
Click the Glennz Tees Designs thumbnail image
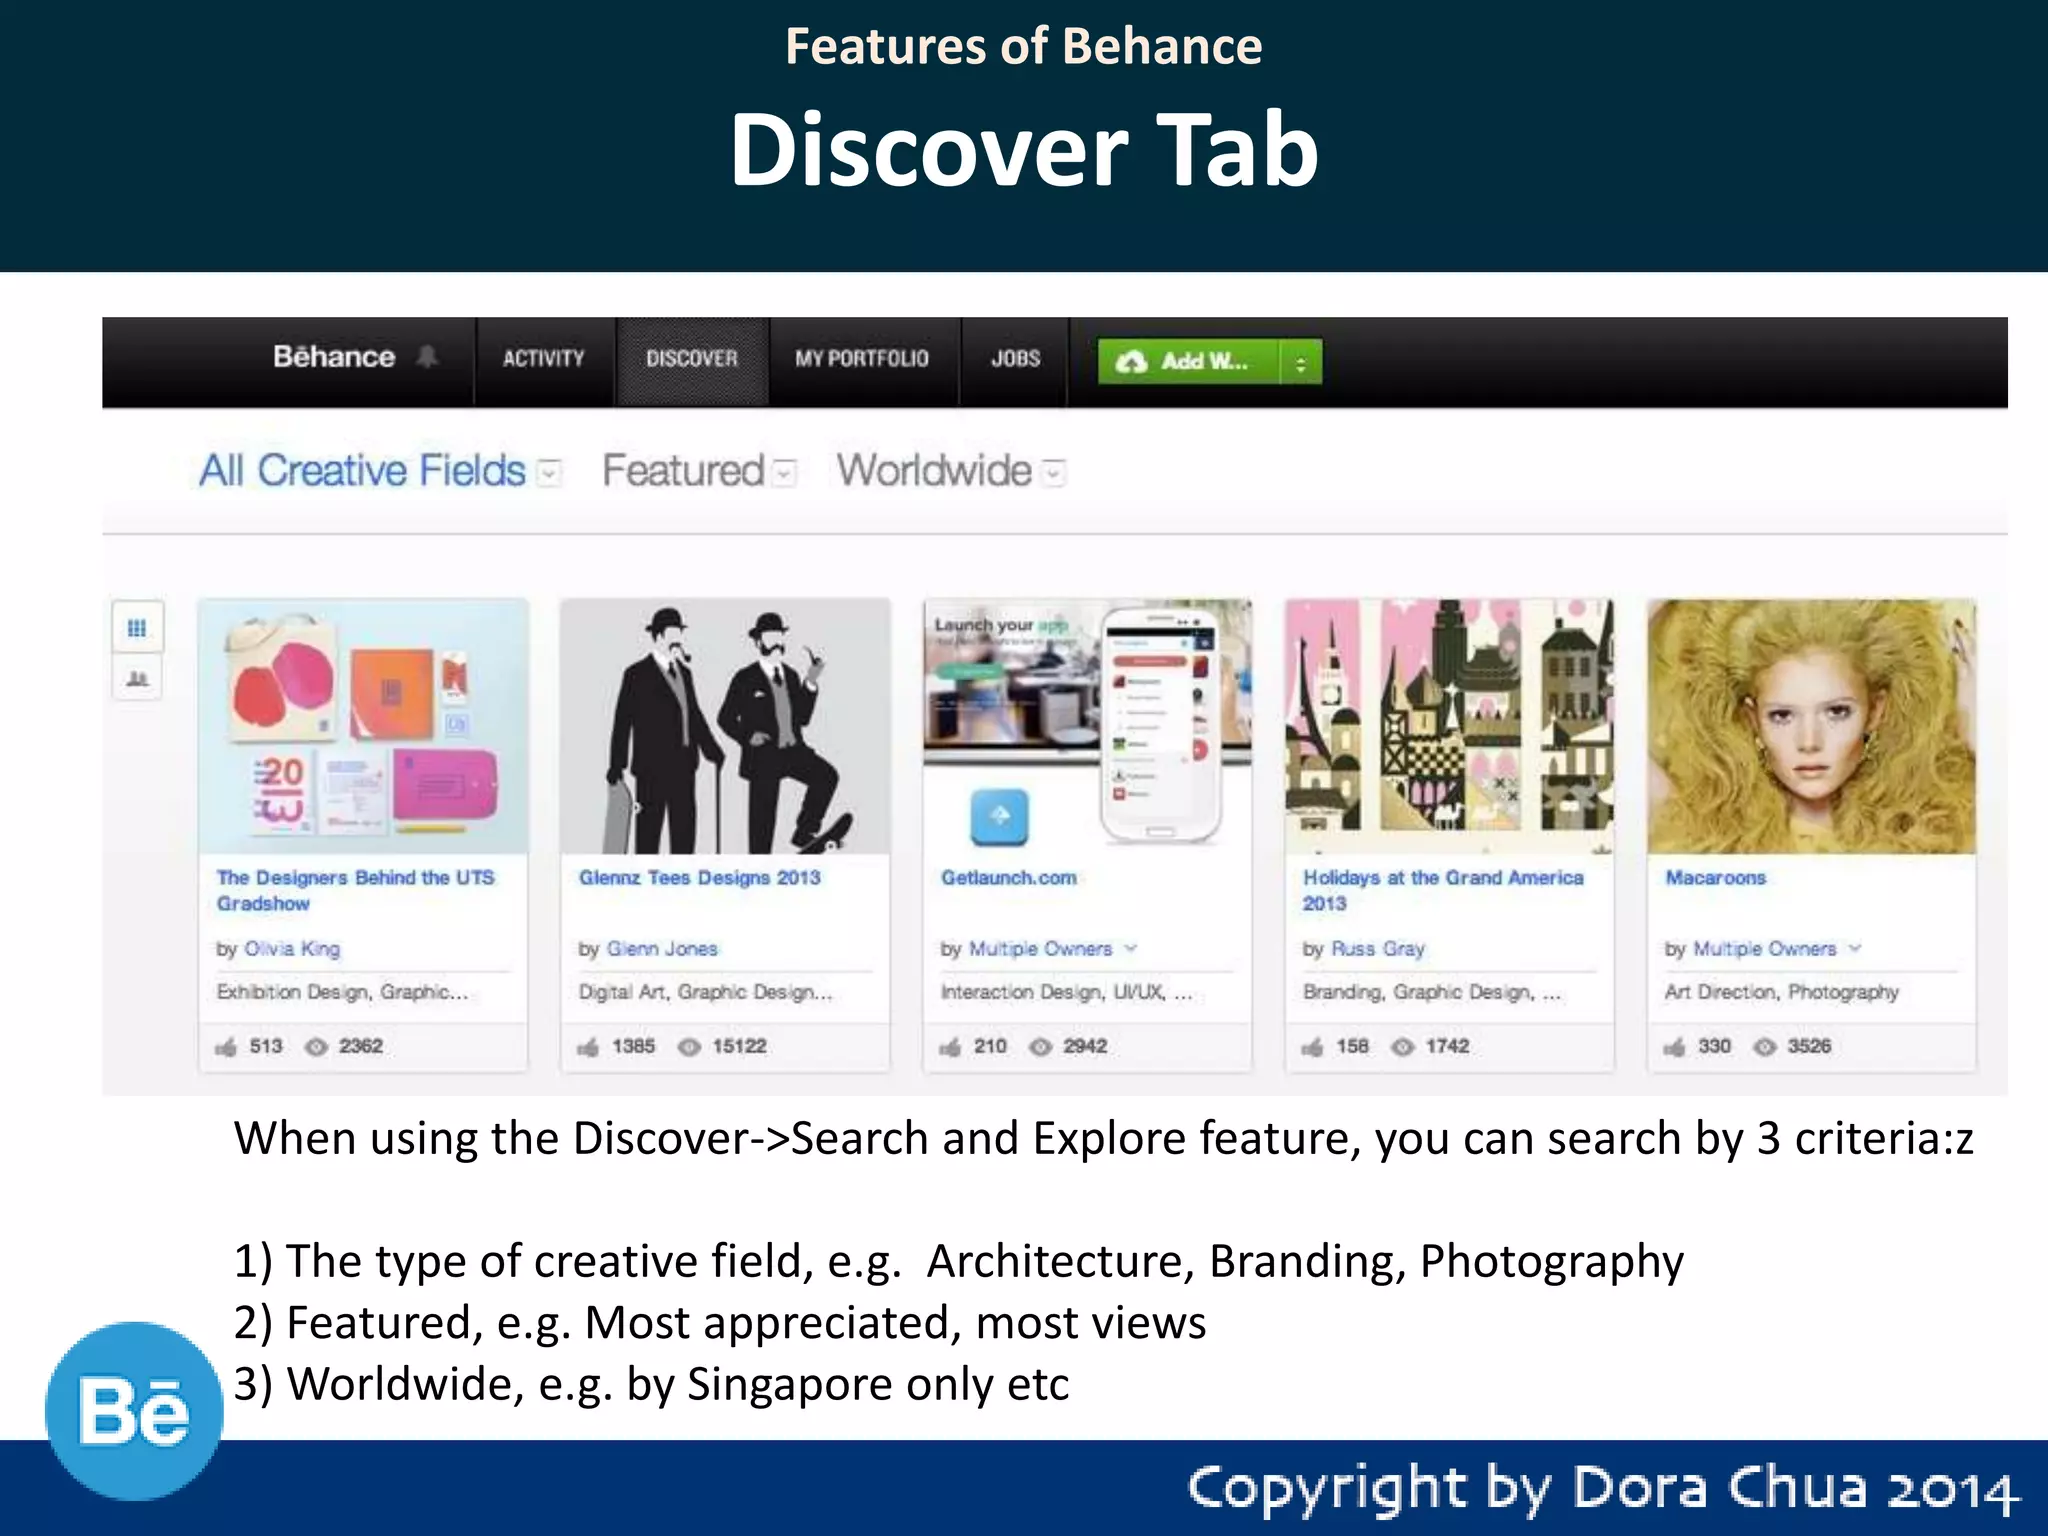point(725,727)
